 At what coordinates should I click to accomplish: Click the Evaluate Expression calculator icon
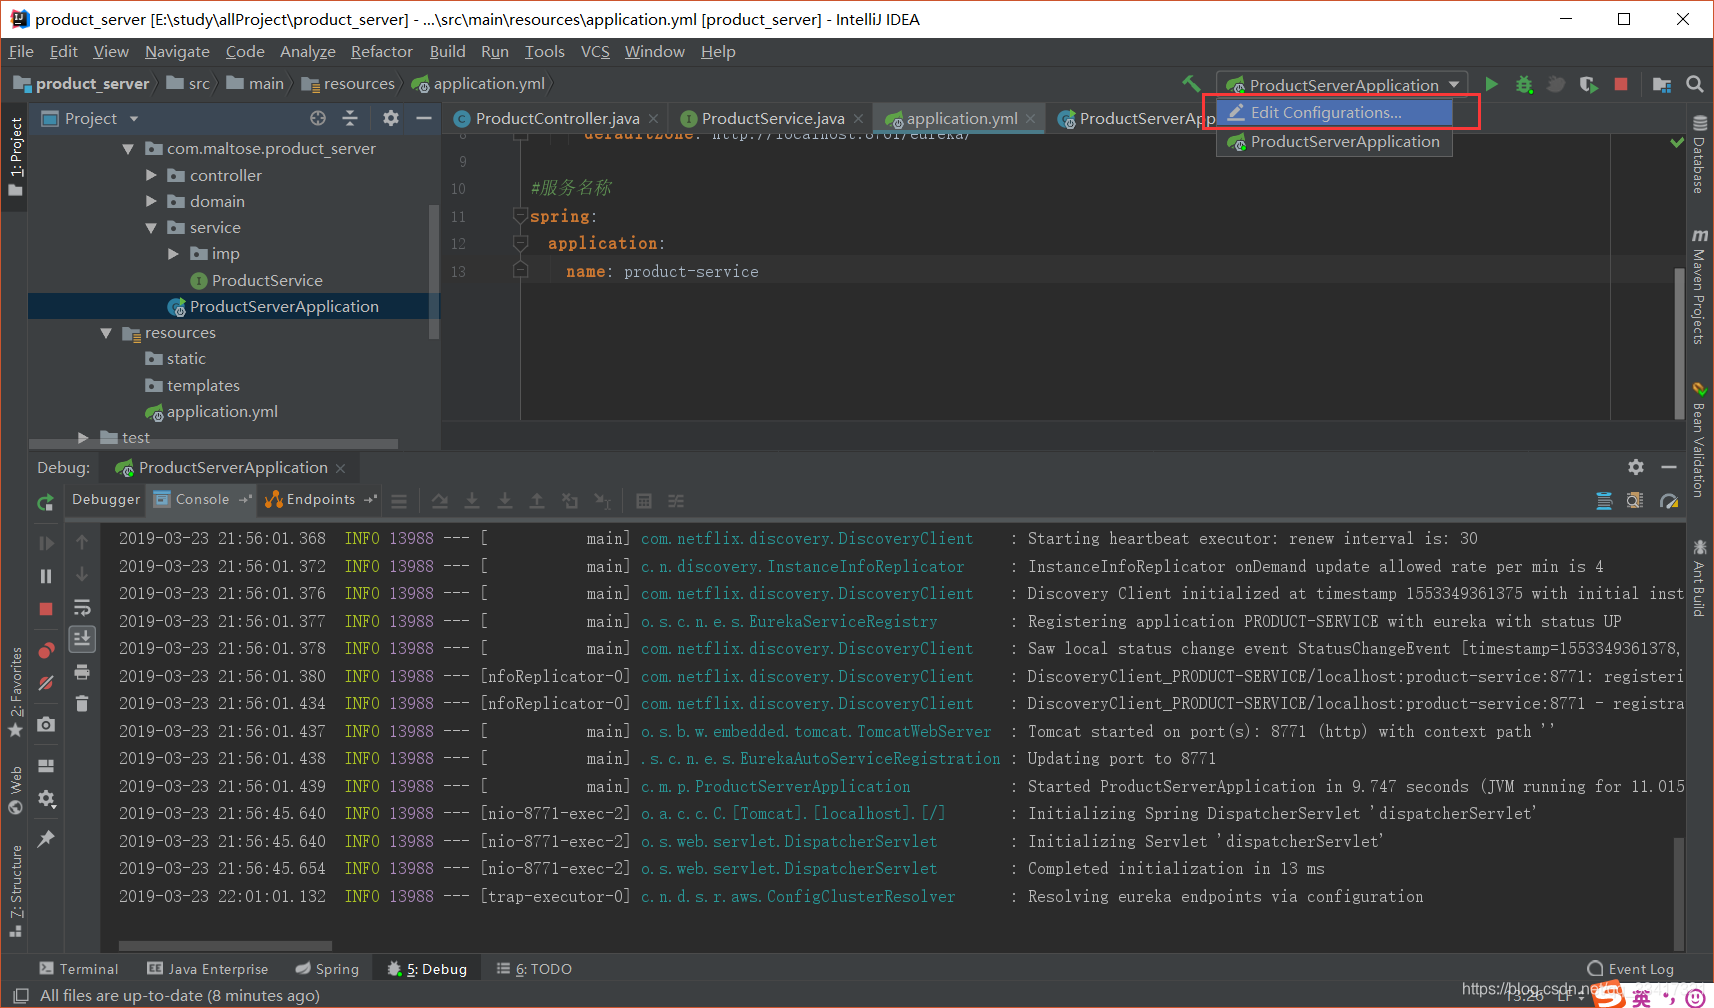pos(644,501)
